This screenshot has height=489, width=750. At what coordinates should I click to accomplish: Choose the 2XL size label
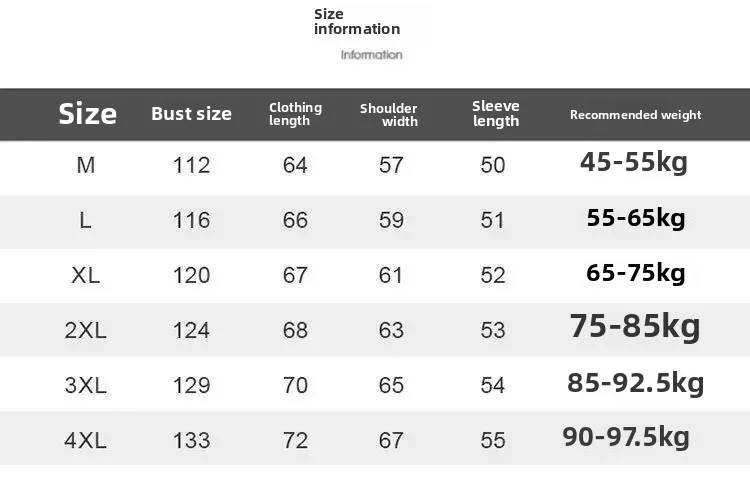[x=86, y=330]
